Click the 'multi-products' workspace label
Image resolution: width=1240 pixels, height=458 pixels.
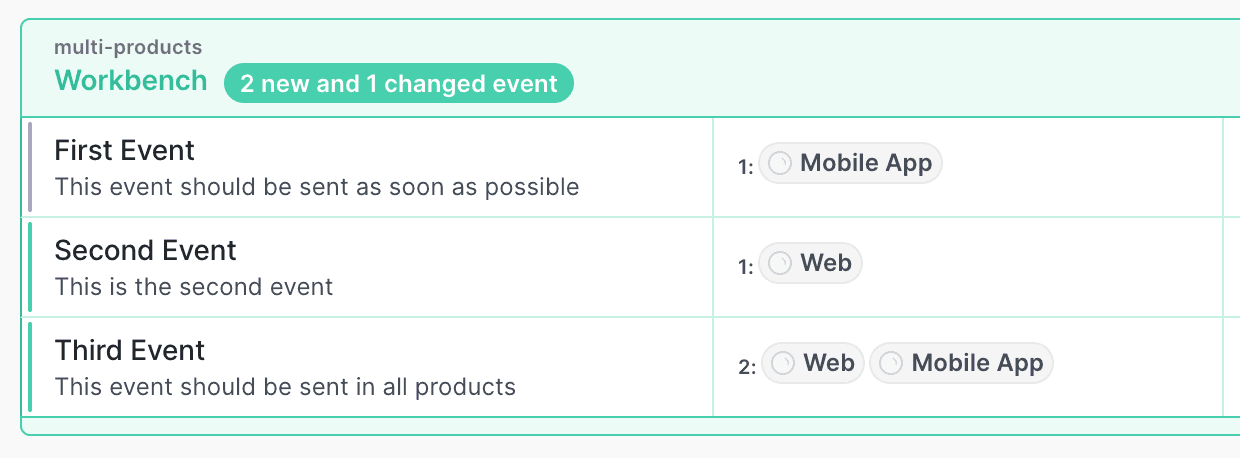128,47
